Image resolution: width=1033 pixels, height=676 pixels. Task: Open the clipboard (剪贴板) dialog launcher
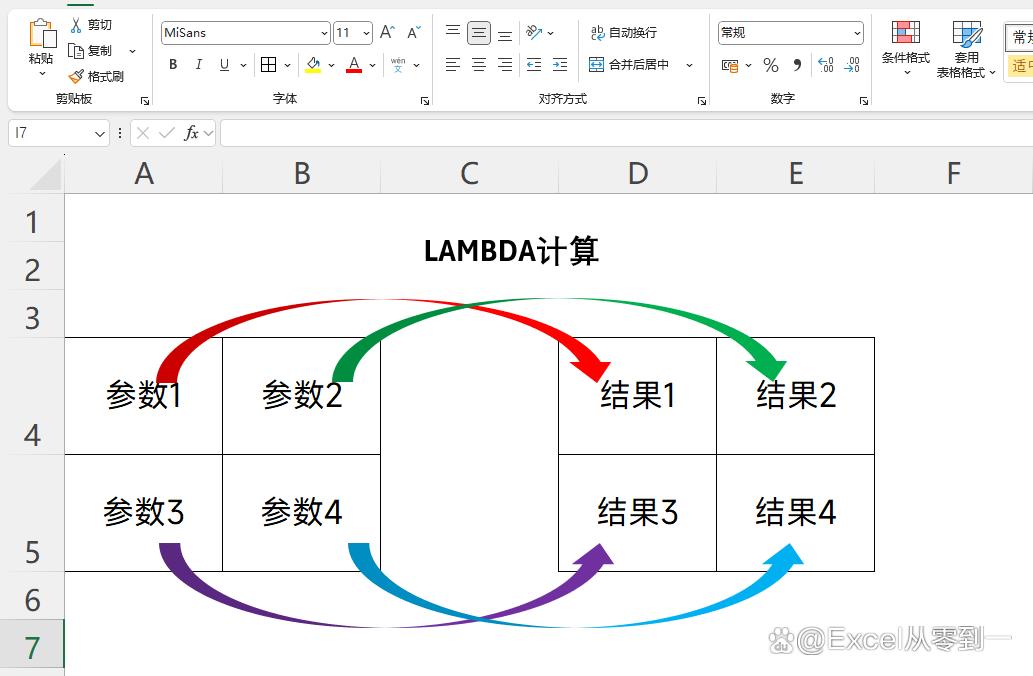pos(145,101)
